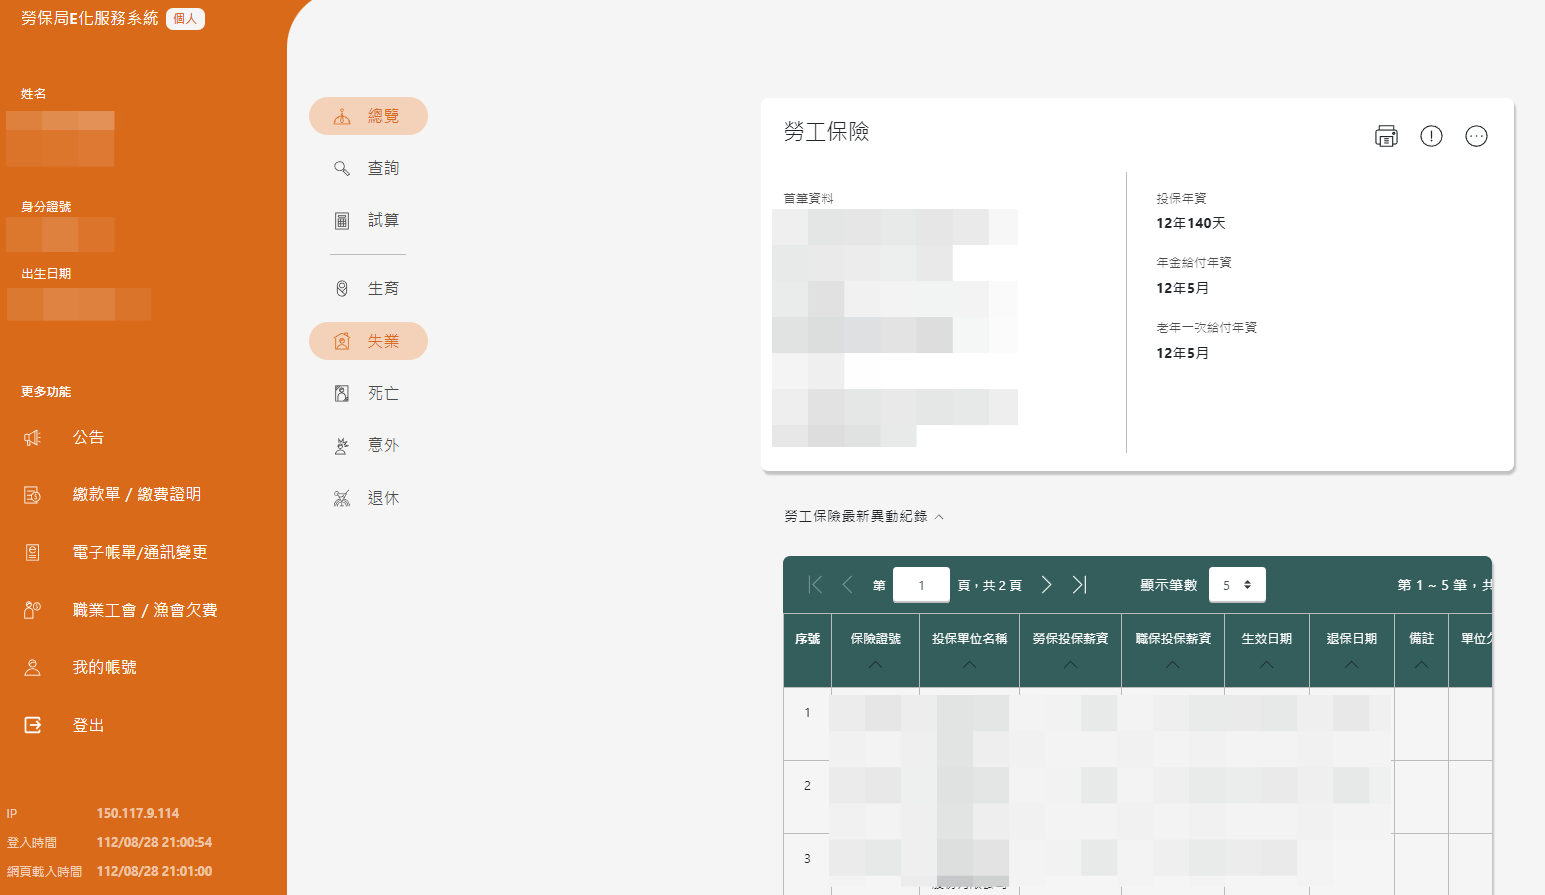Go to next page of records table

click(x=1046, y=585)
